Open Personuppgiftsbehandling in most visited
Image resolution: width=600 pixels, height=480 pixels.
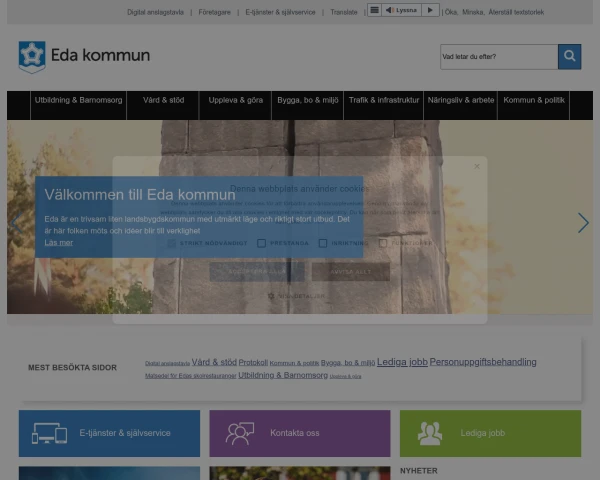point(483,362)
